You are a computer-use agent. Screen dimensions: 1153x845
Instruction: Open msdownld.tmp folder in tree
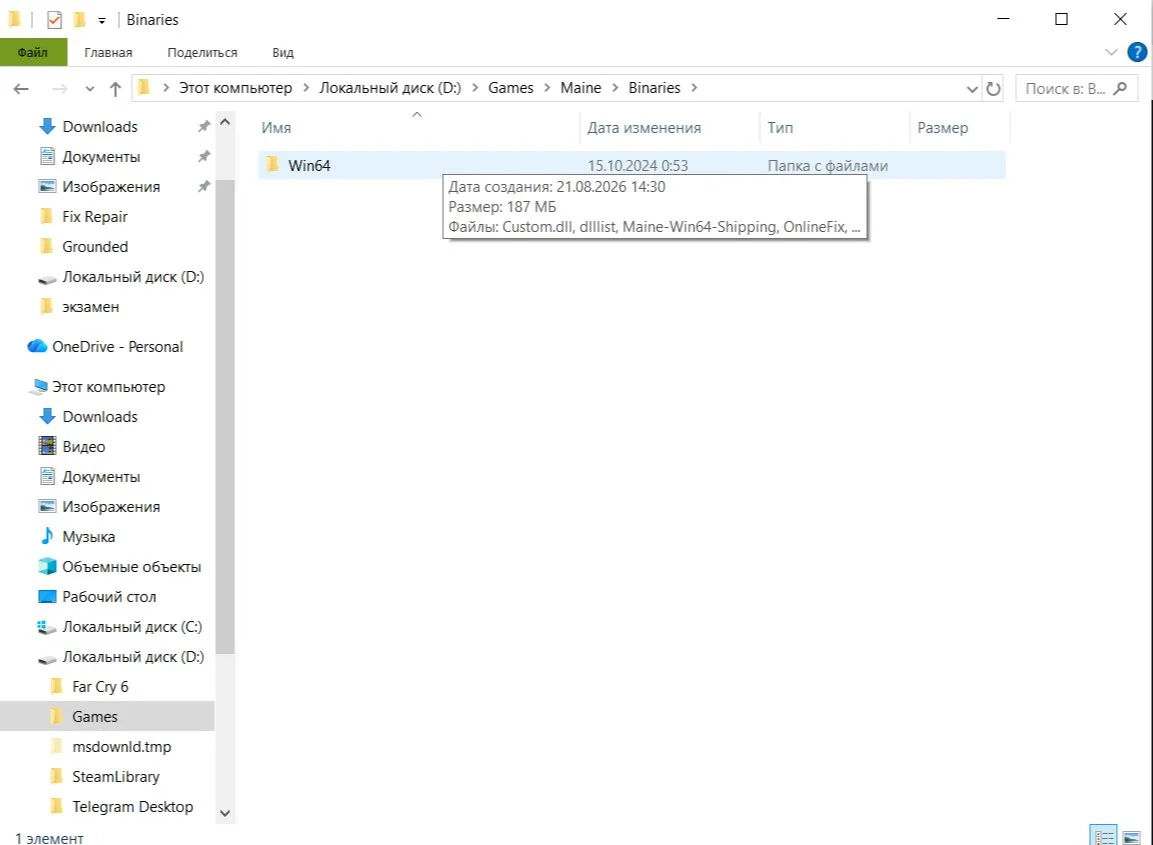pyautogui.click(x=121, y=747)
